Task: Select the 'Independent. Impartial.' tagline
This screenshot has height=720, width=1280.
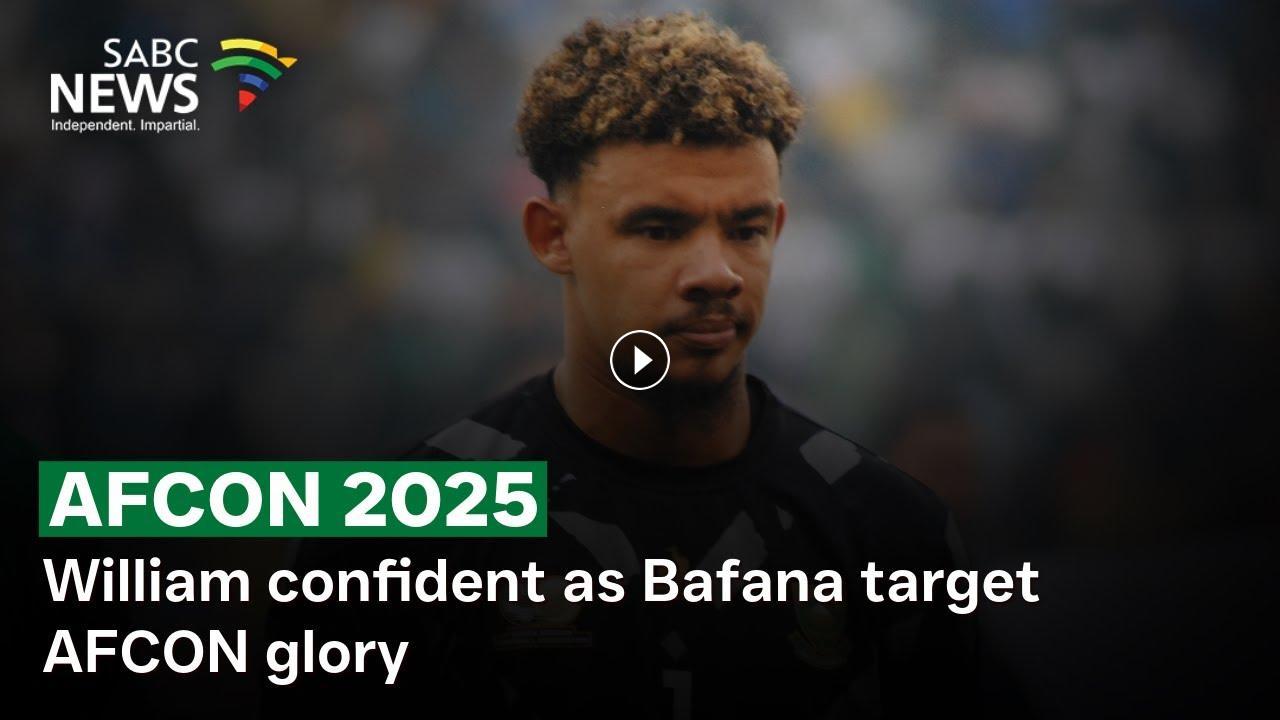Action: click(125, 125)
